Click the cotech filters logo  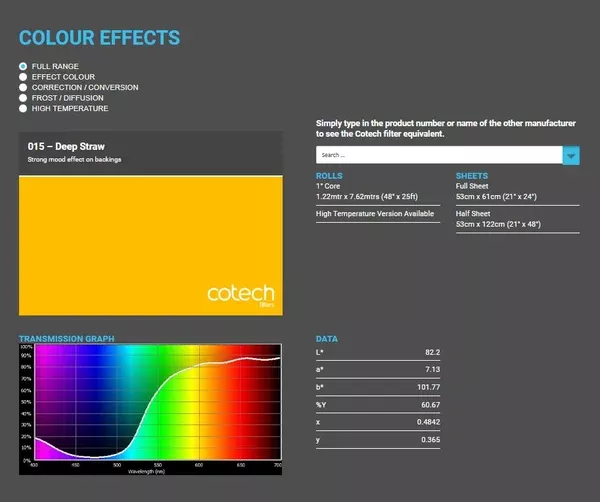[x=241, y=295]
